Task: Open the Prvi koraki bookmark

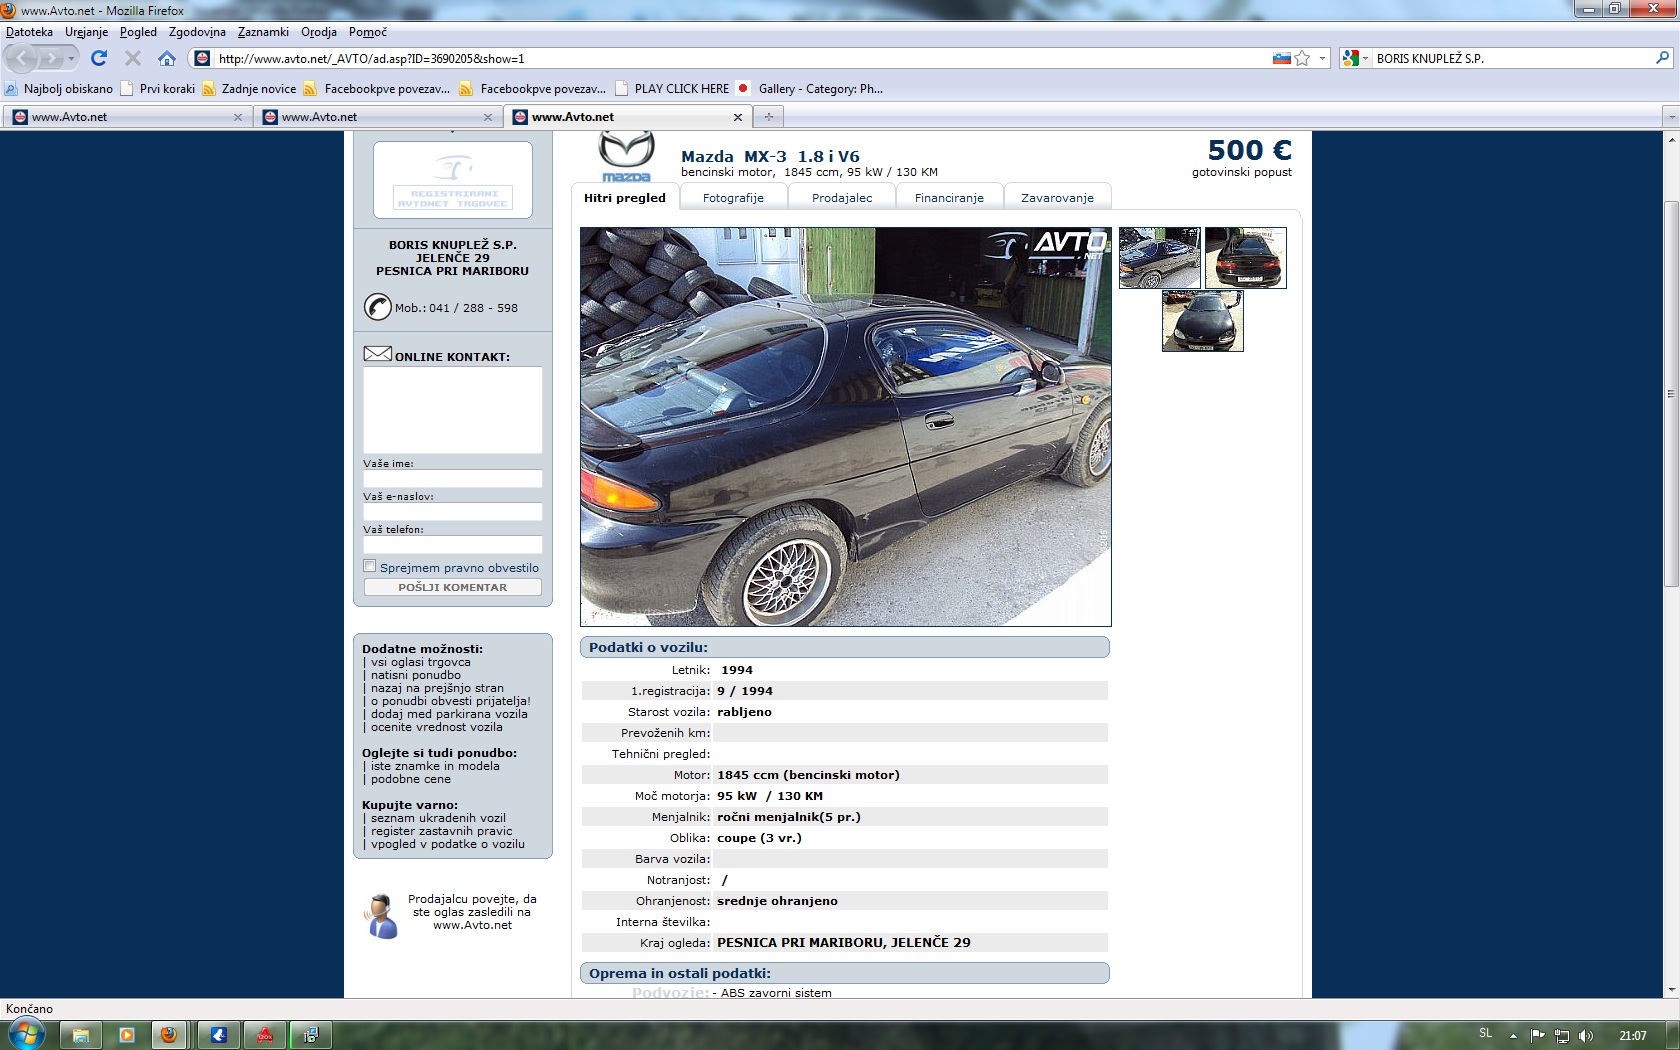Action: (x=158, y=88)
